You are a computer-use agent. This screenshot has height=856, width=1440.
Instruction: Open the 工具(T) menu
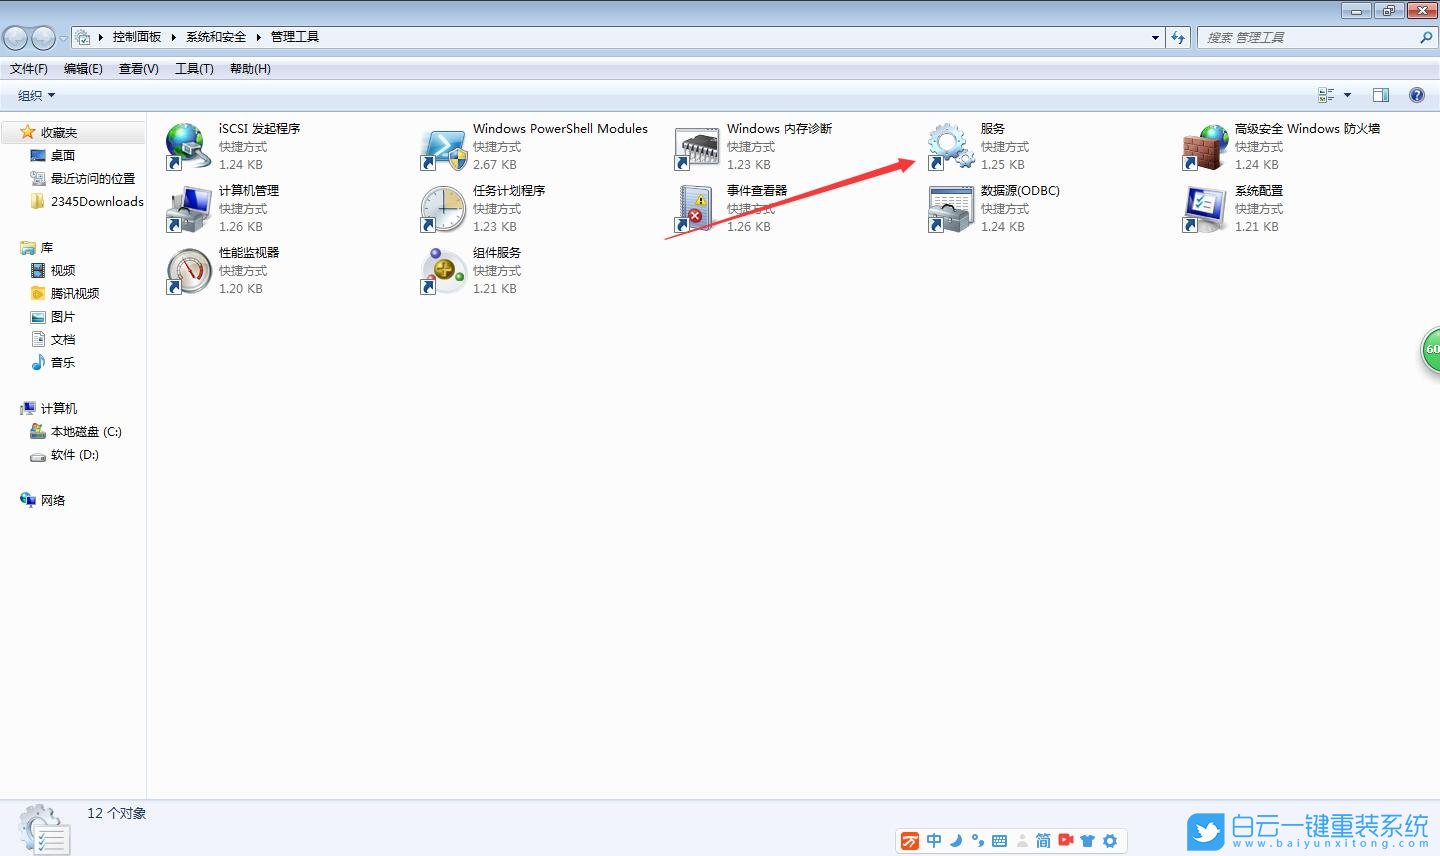(194, 68)
